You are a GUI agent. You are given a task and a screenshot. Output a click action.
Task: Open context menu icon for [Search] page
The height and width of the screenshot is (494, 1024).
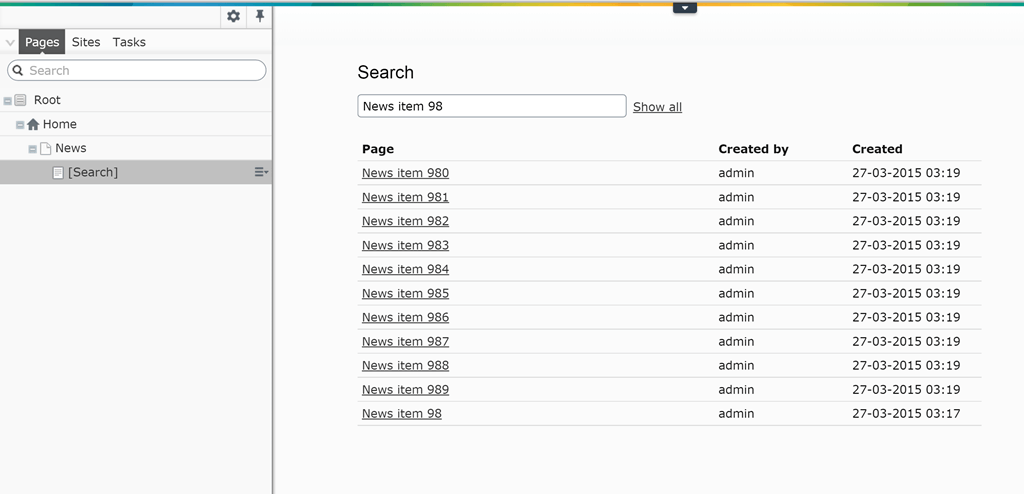261,172
